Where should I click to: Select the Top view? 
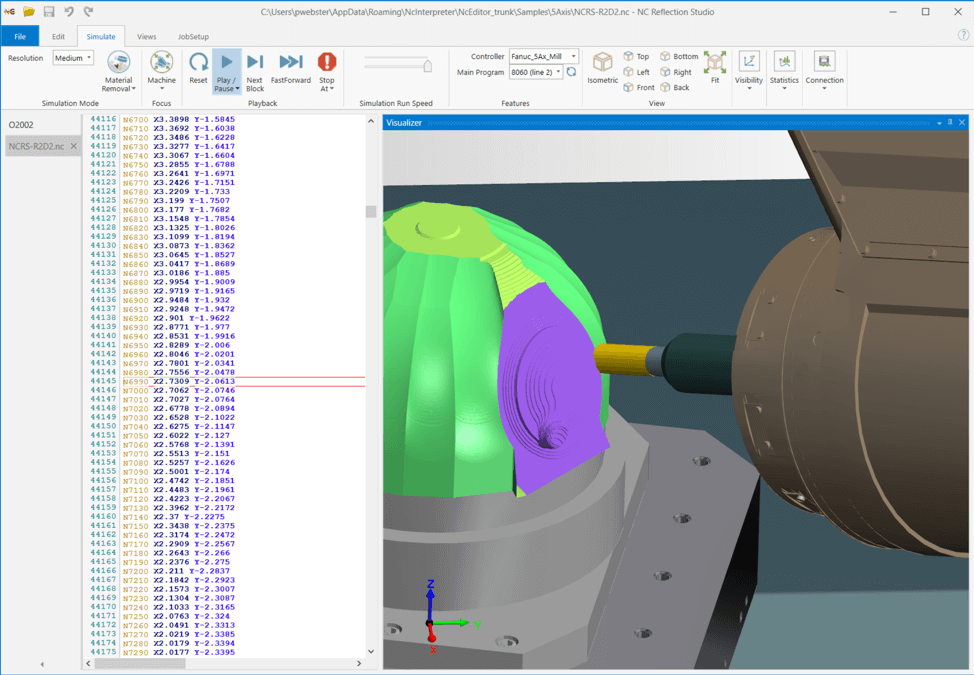click(636, 57)
